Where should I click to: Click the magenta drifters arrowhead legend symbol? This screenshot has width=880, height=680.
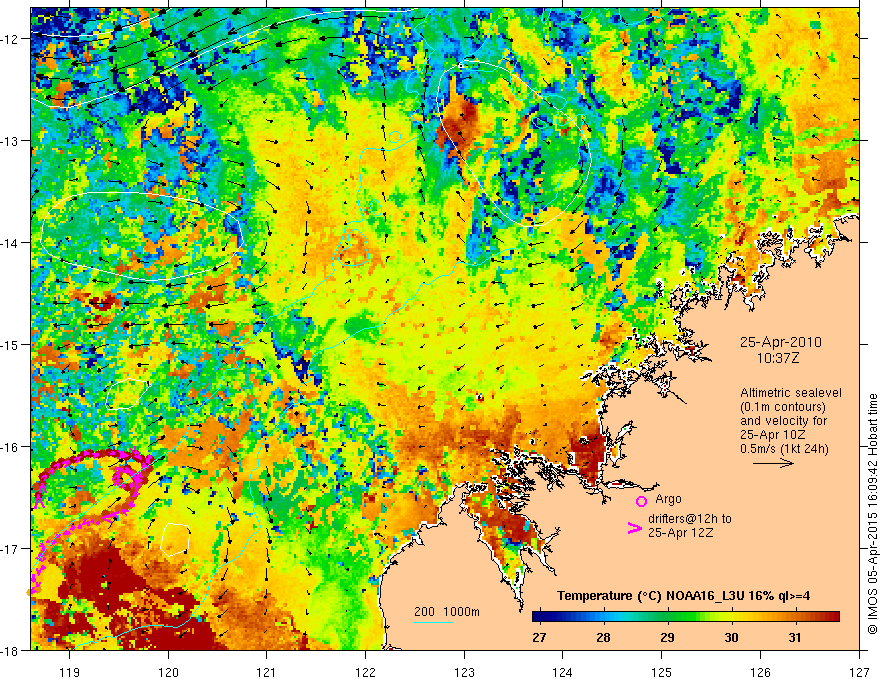click(x=634, y=527)
